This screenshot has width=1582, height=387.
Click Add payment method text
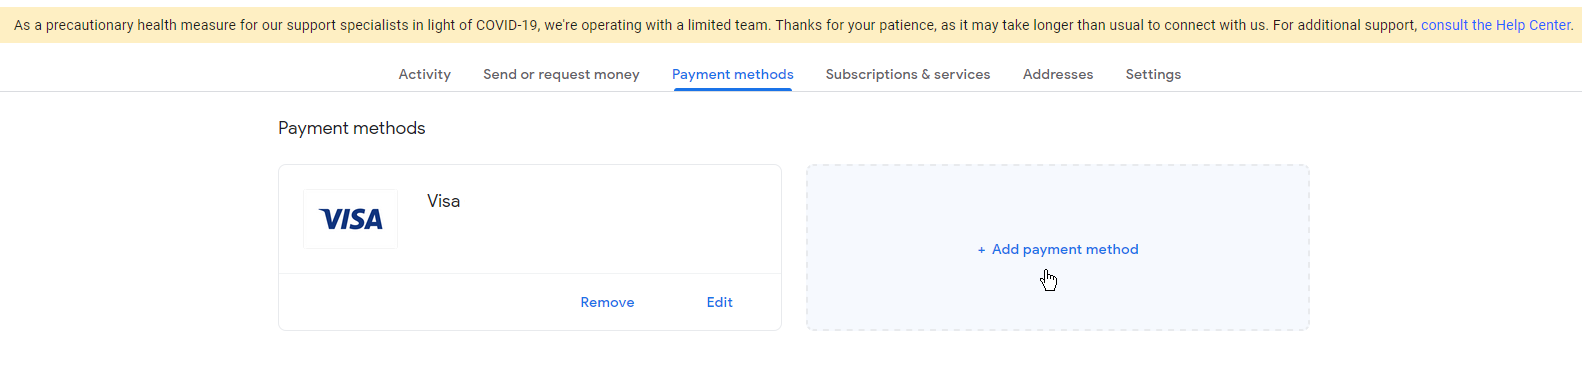(x=1065, y=250)
